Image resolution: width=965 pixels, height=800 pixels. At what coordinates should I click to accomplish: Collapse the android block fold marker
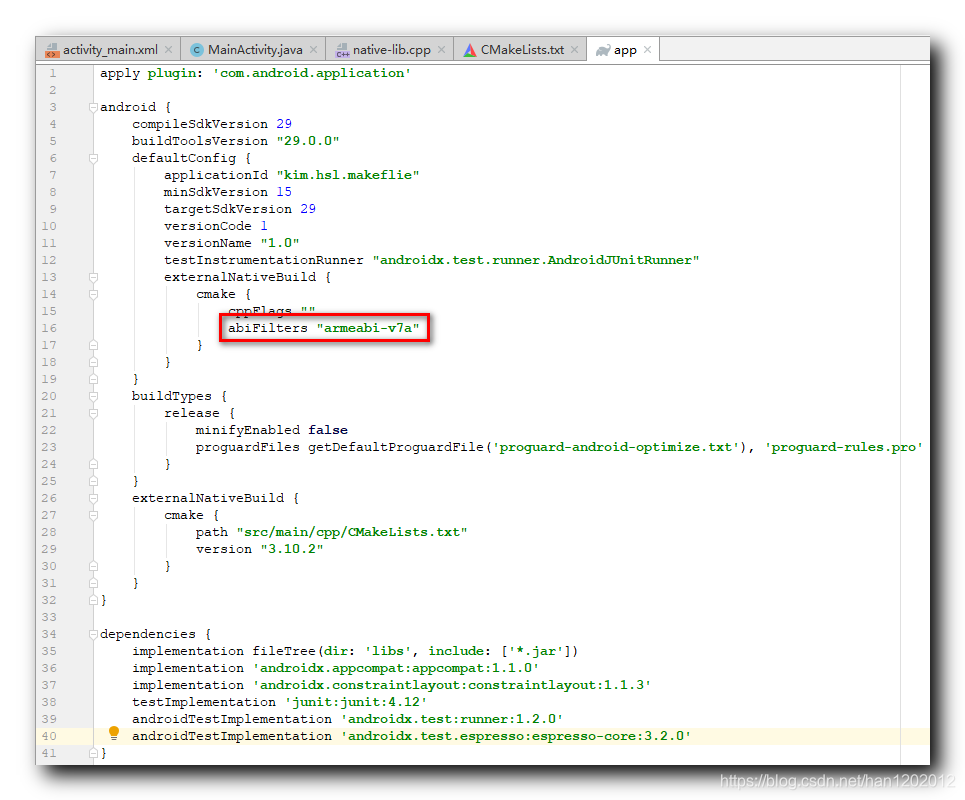tap(94, 107)
